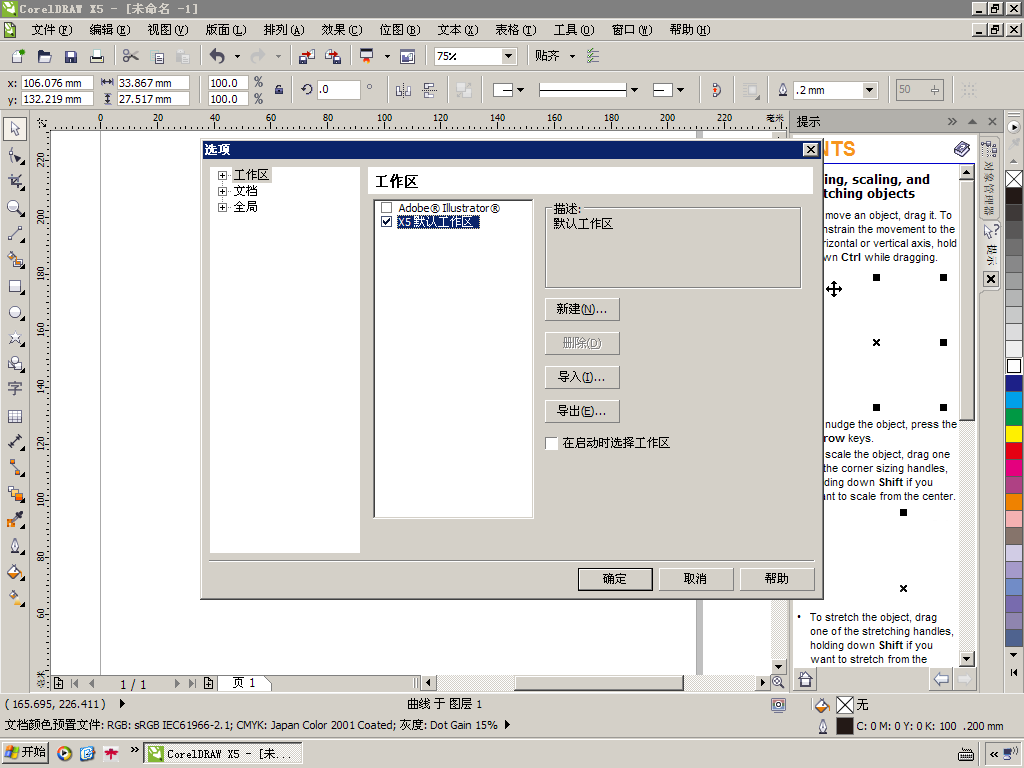Choose the Crop tool
Viewport: 1024px width, 768px height.
coord(15,182)
